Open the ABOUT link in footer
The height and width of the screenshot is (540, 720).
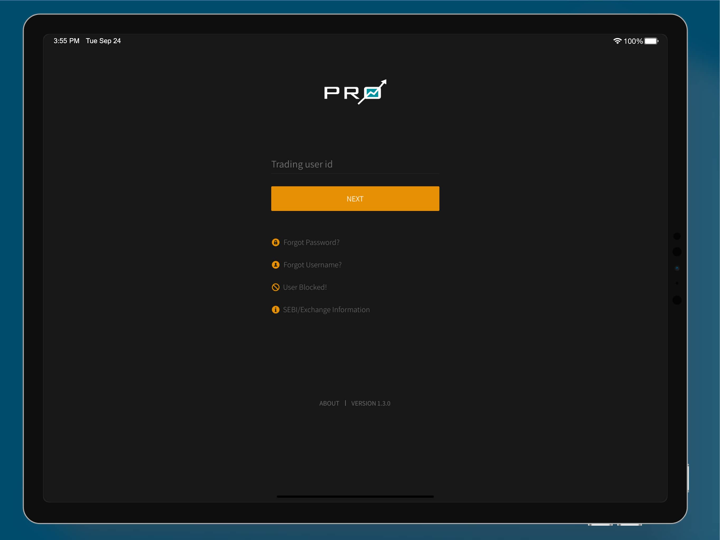(x=329, y=403)
